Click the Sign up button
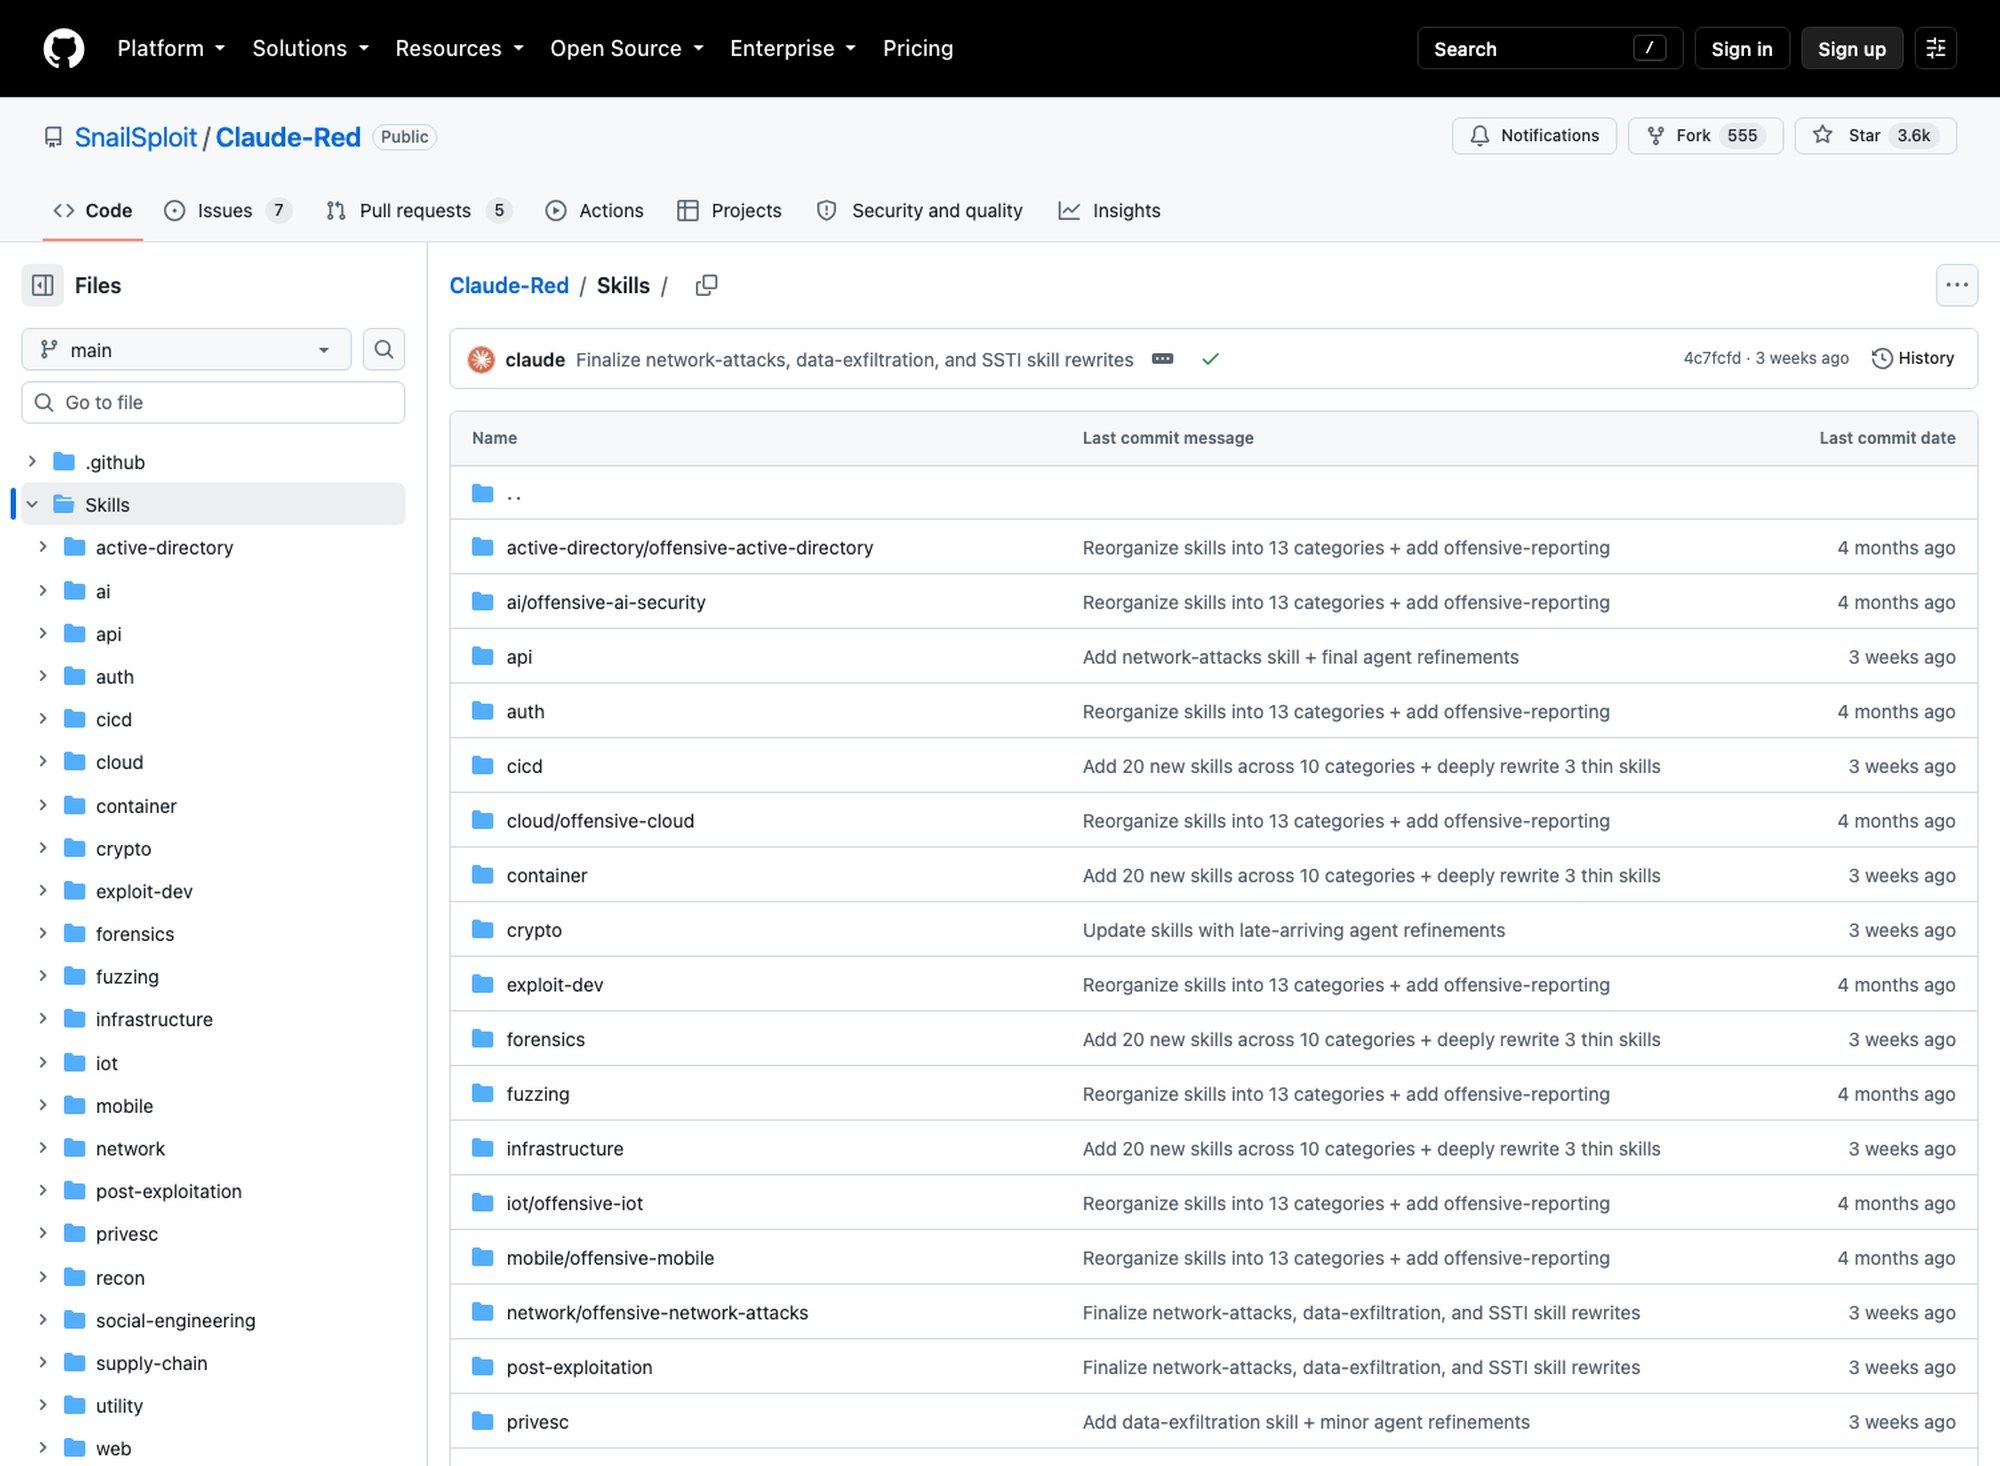 click(1851, 48)
